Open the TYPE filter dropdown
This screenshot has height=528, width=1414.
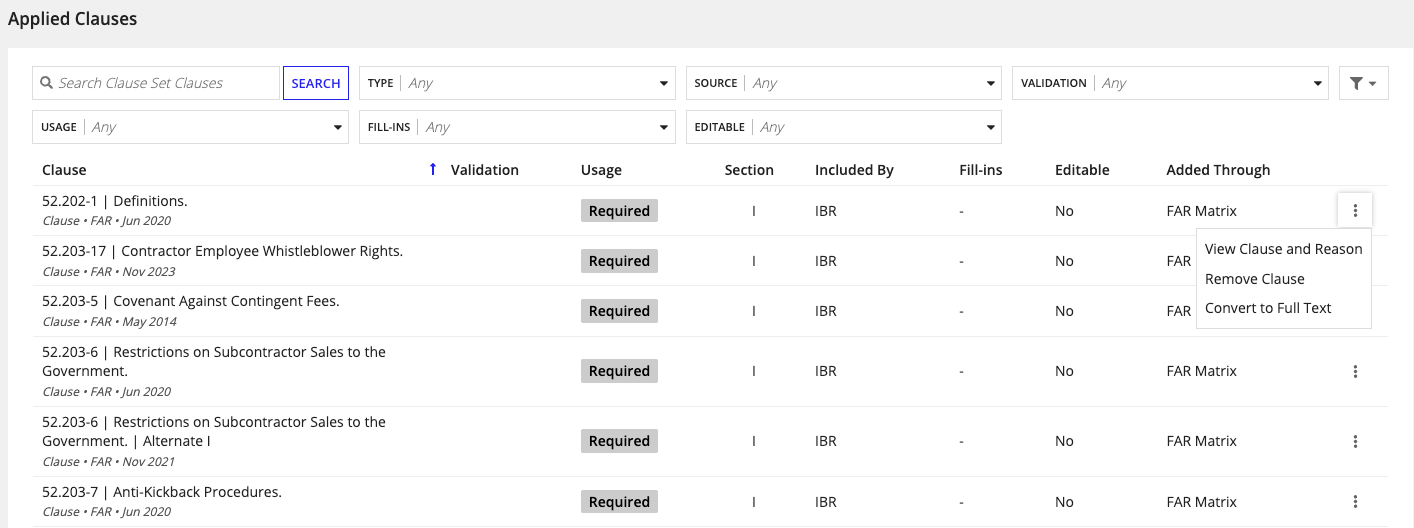pyautogui.click(x=517, y=83)
